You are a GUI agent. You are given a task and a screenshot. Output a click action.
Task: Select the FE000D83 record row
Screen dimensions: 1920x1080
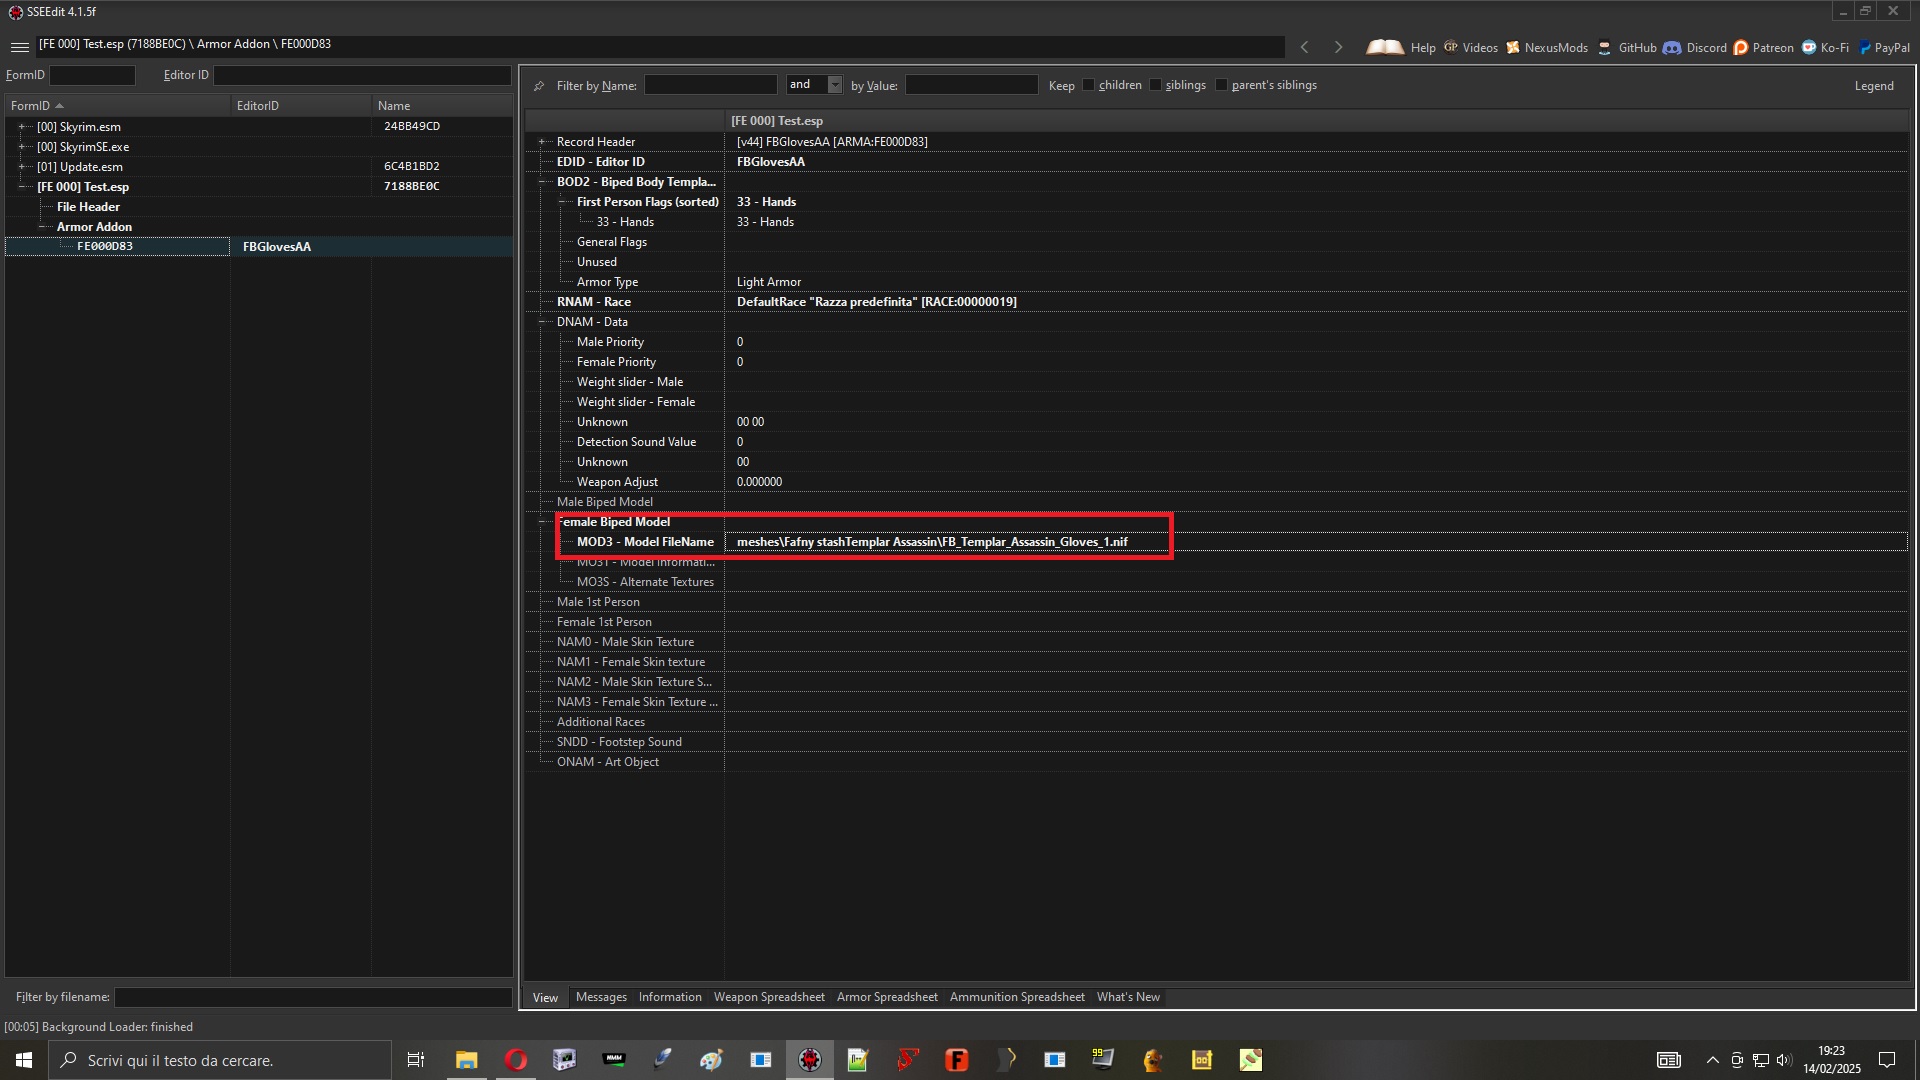258,246
